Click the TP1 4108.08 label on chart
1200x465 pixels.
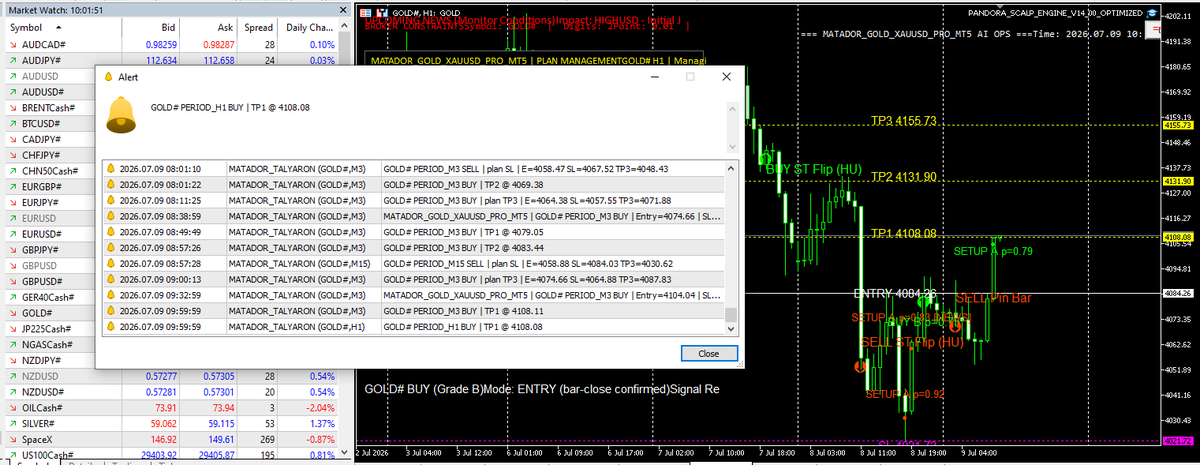tap(903, 233)
